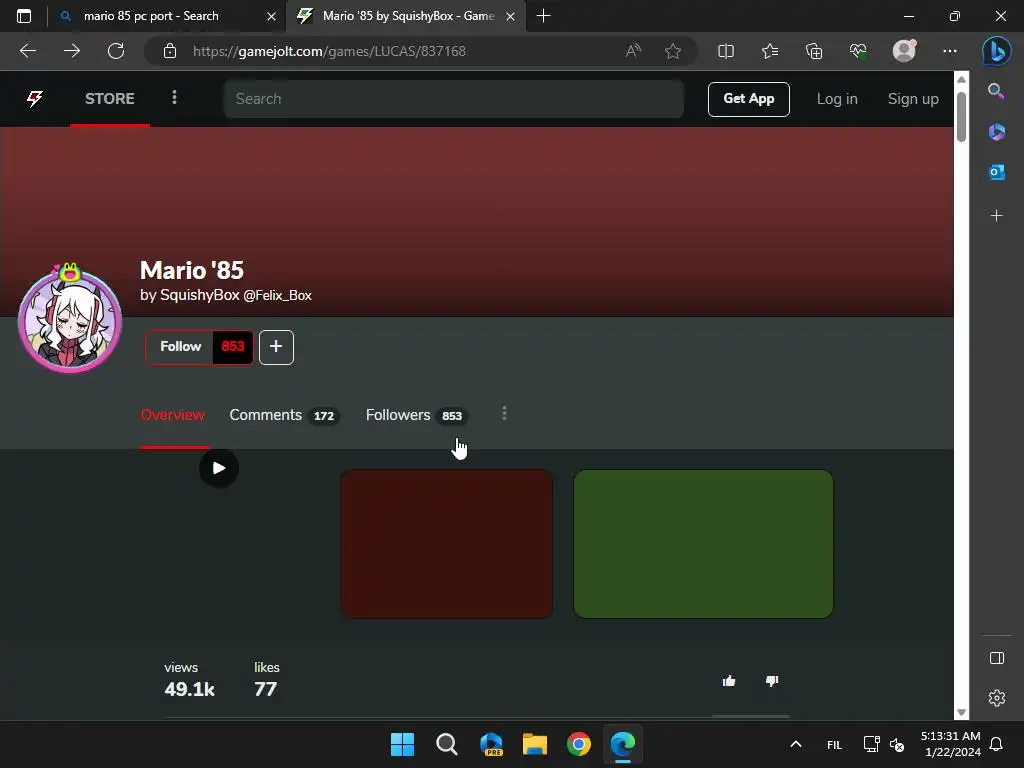Play the game trailer video

219,468
